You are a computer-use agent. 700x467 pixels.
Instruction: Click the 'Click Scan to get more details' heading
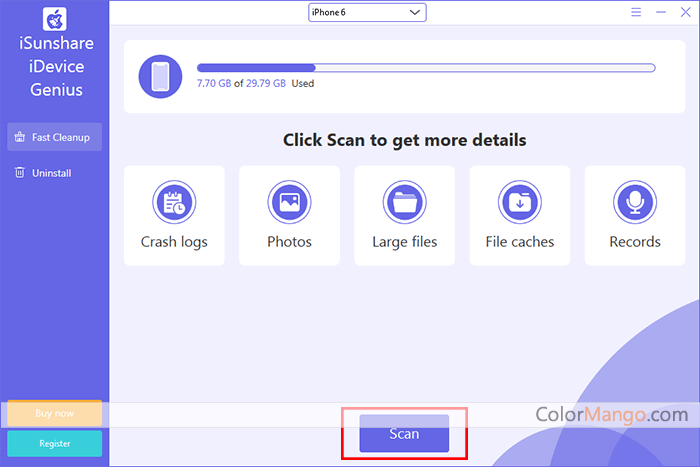coord(404,140)
